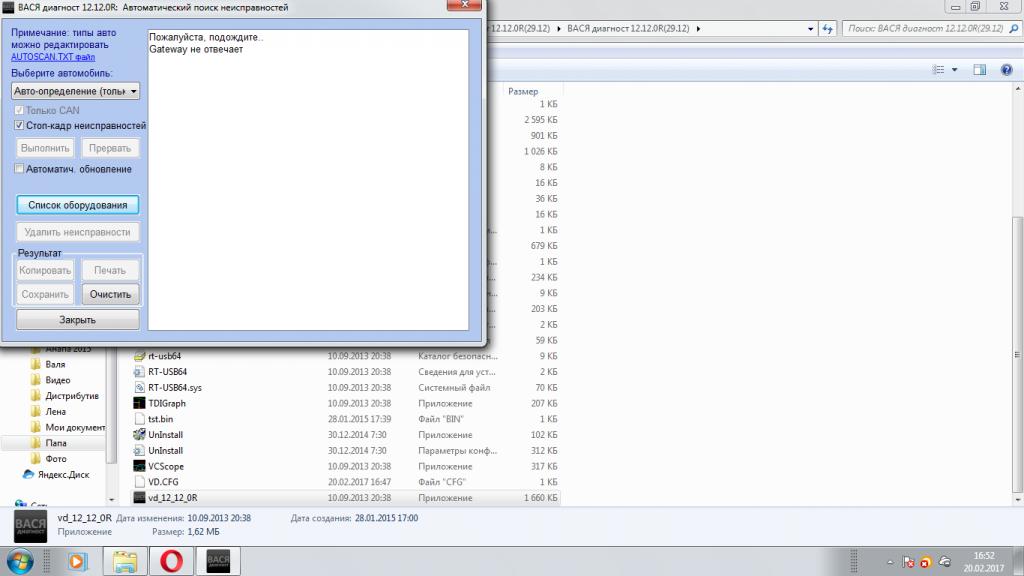Click the Файл "BIN" type of tst.bin

(x=441, y=419)
